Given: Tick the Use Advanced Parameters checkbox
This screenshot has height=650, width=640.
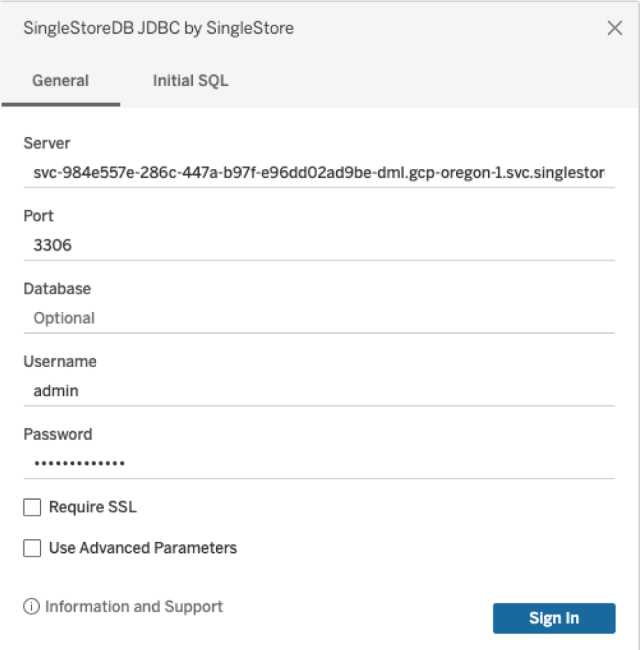Looking at the screenshot, I should click(32, 548).
